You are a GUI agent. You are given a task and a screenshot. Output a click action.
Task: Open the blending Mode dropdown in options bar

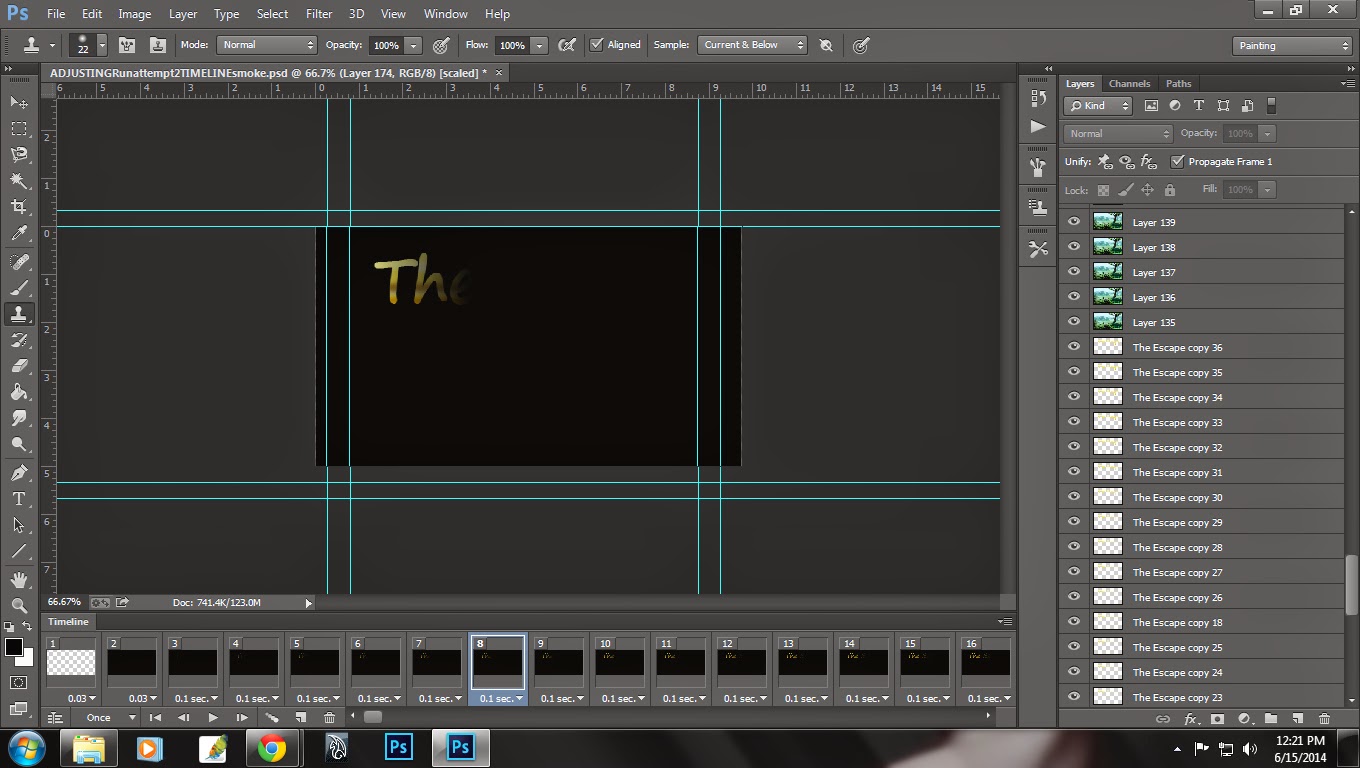coord(265,45)
